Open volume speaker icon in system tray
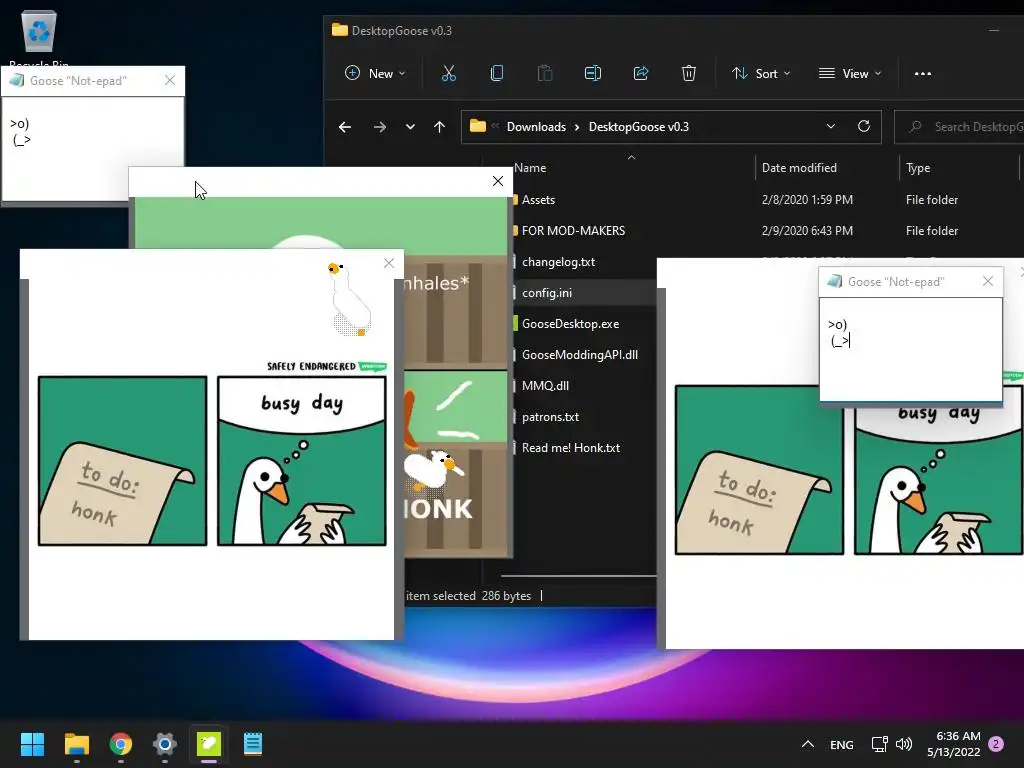Image resolution: width=1024 pixels, height=768 pixels. (904, 744)
